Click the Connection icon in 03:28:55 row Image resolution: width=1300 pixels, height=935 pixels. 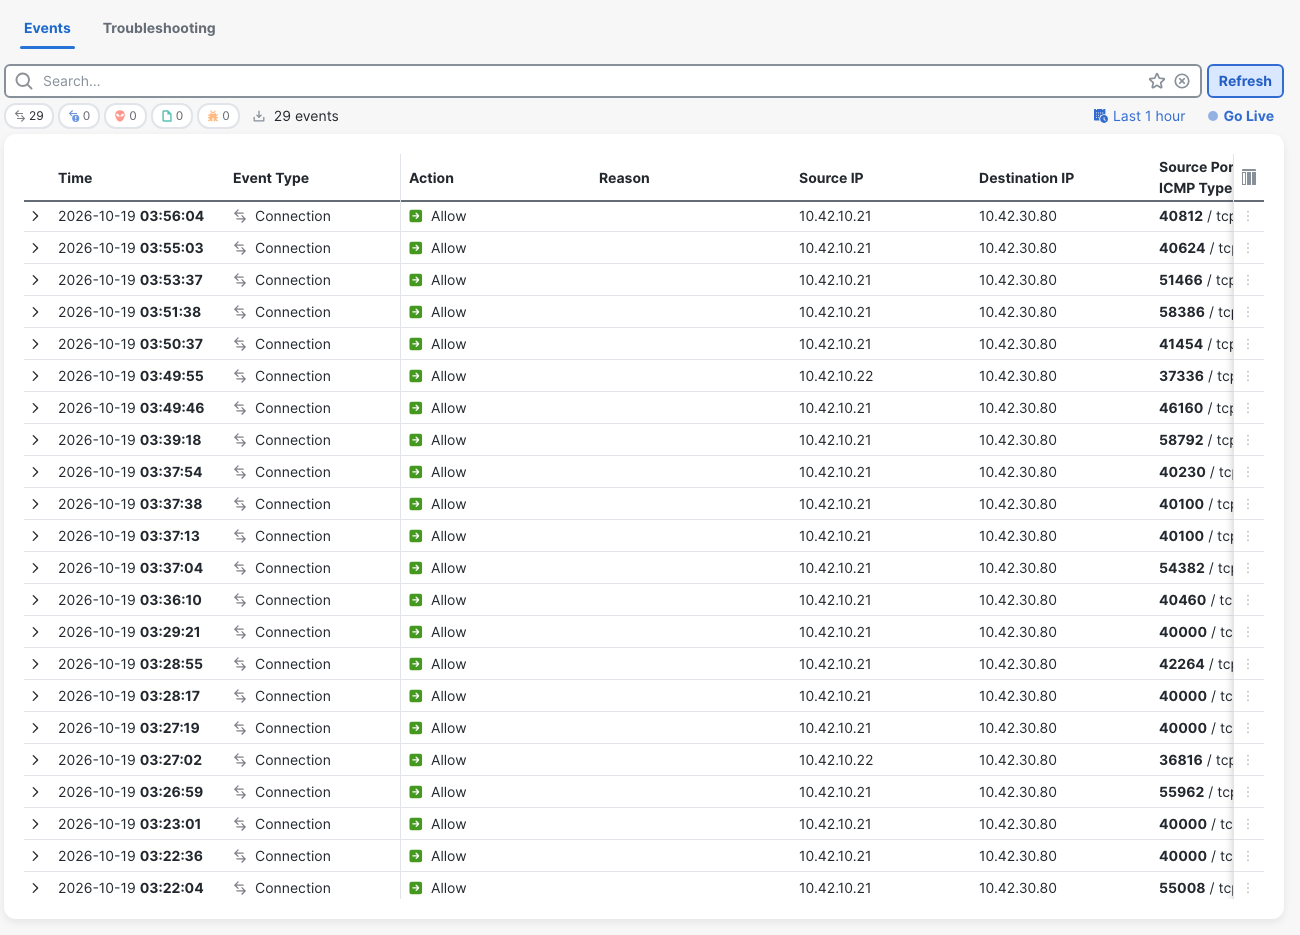coord(240,664)
